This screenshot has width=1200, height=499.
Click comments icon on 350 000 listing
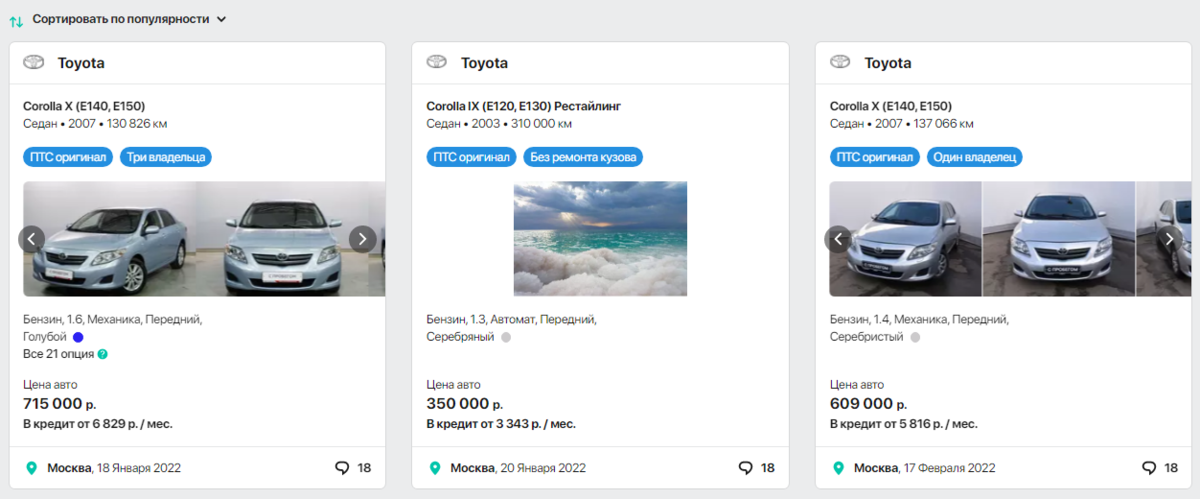point(745,467)
